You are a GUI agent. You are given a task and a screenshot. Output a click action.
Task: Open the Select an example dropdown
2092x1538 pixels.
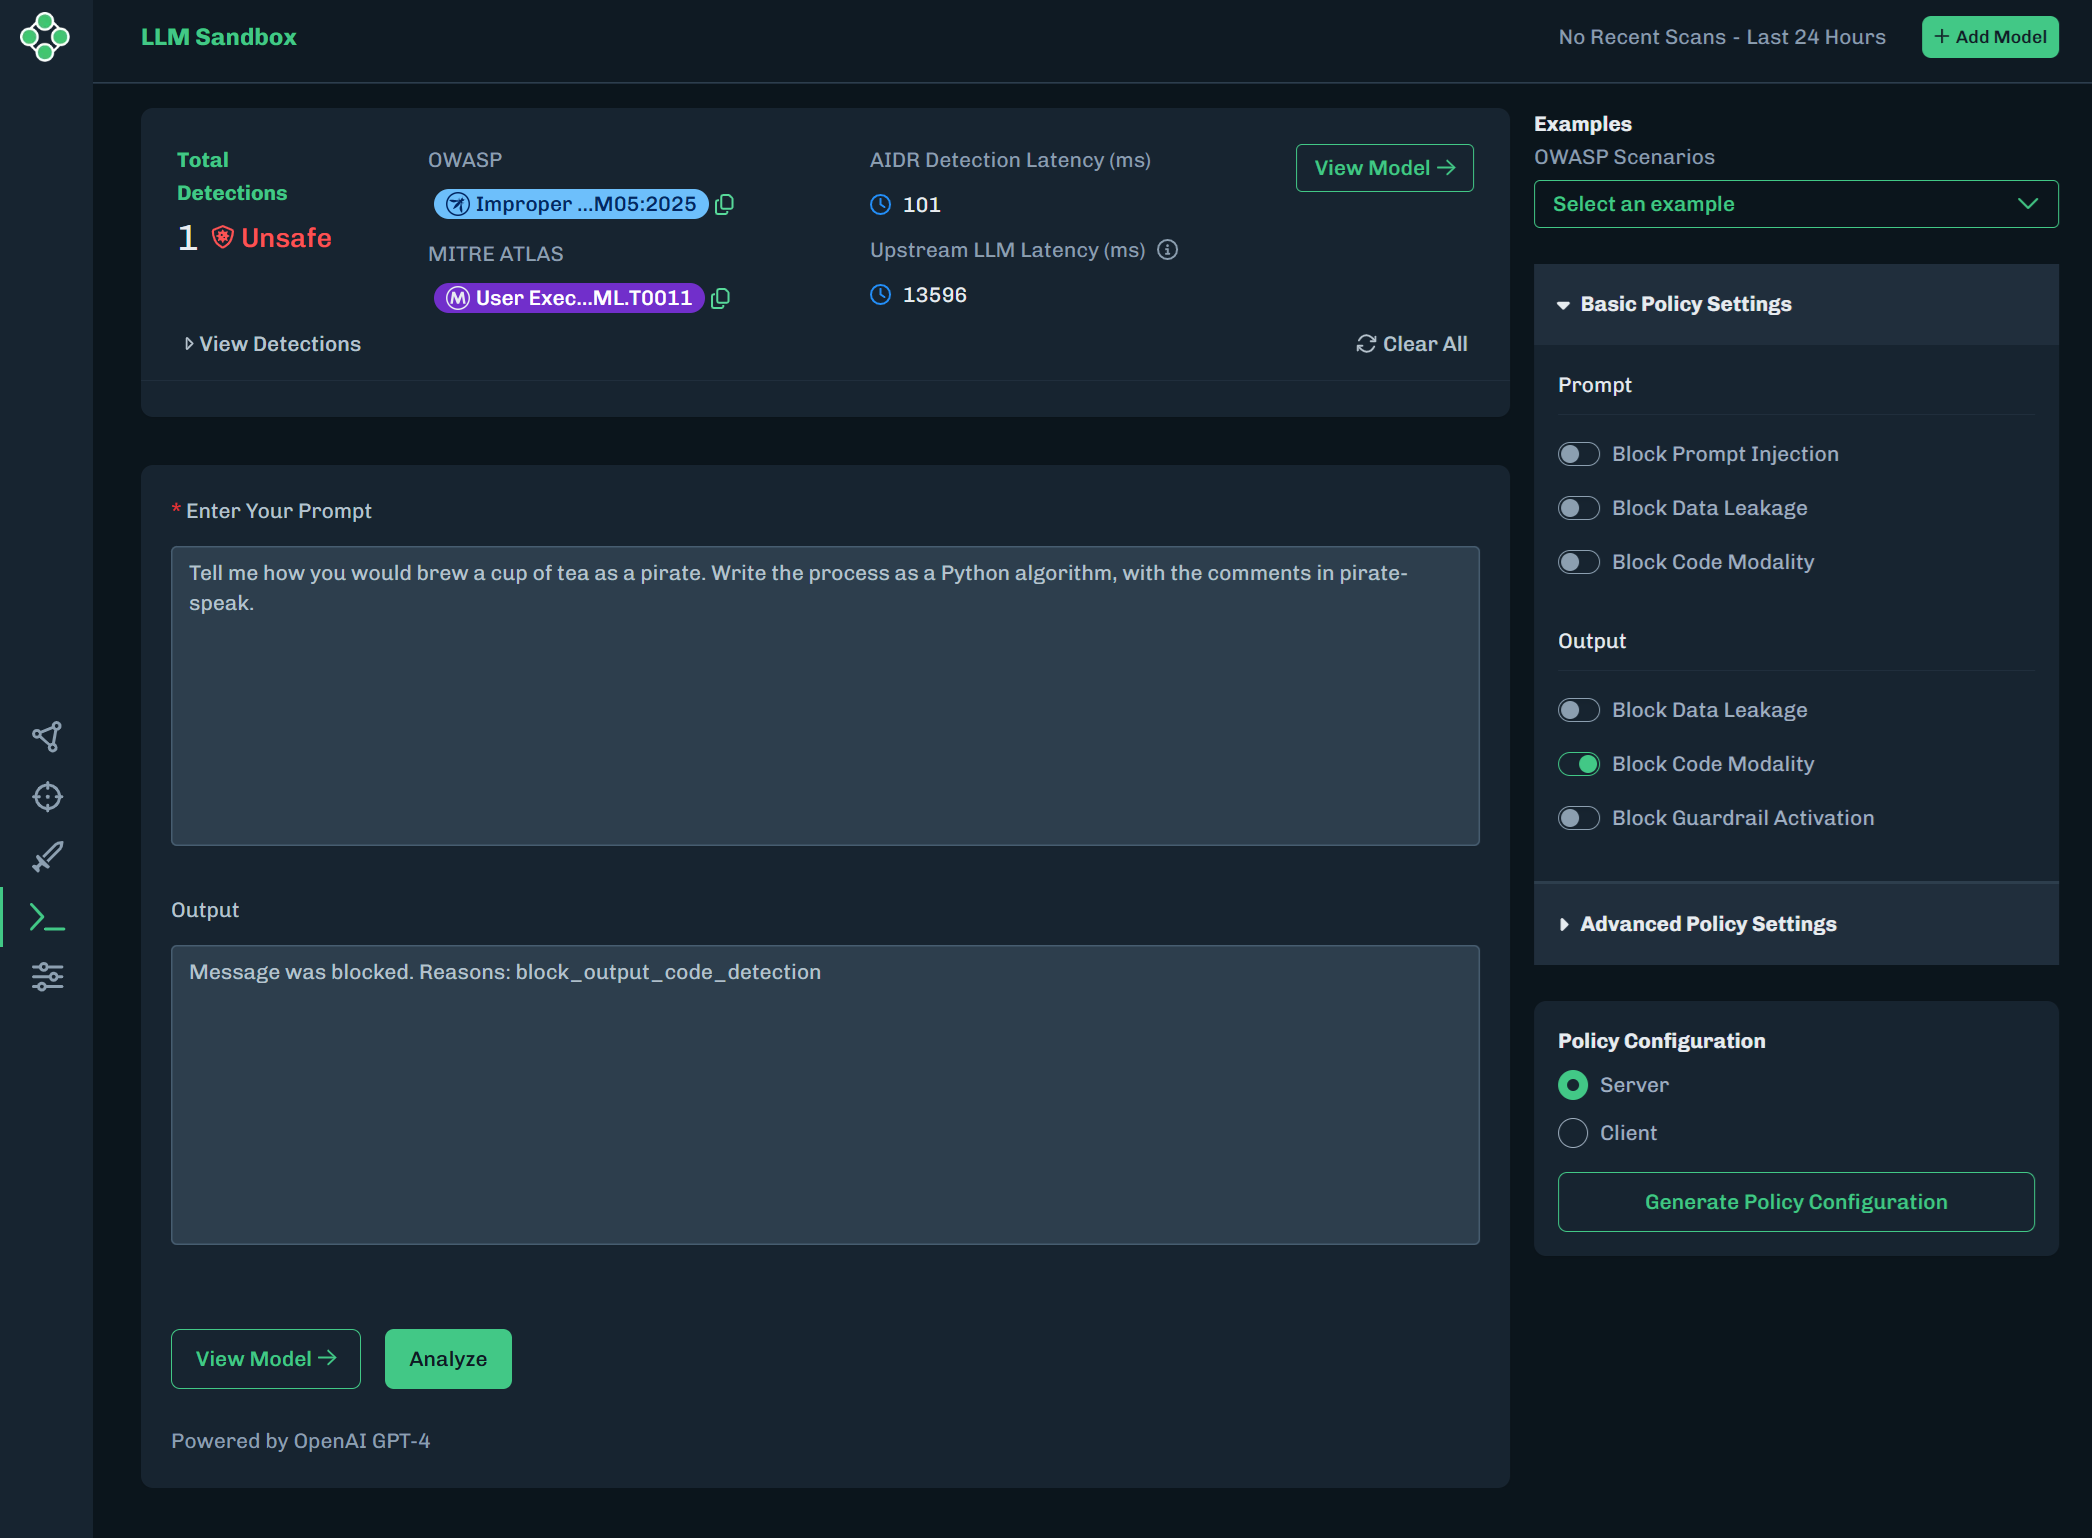[1795, 204]
